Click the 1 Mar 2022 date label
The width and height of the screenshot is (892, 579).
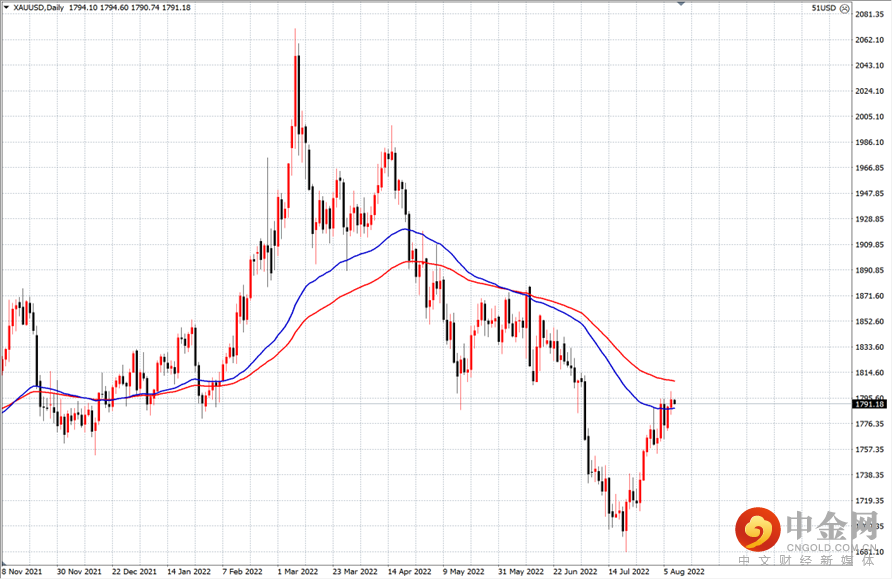coord(298,572)
